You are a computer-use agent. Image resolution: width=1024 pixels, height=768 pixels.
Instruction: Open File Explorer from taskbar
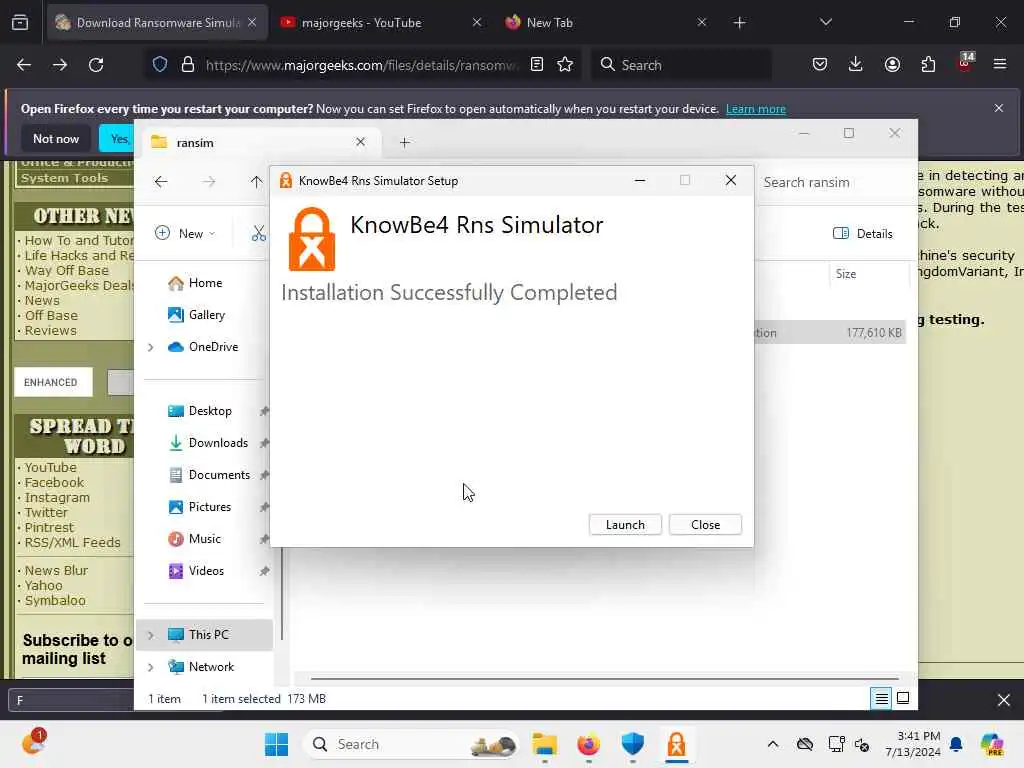(545, 744)
